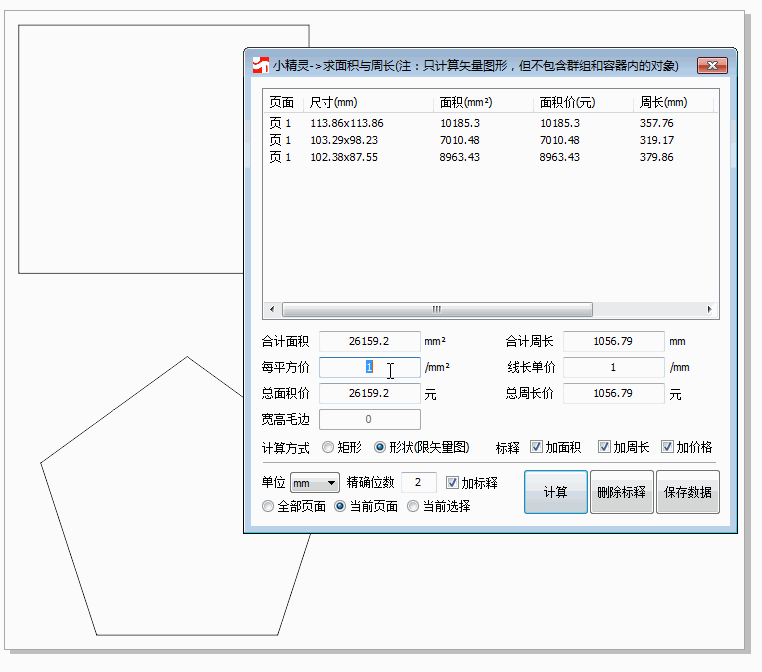Toggle the 加价格 checkbox
The width and height of the screenshot is (762, 672).
pyautogui.click(x=667, y=447)
